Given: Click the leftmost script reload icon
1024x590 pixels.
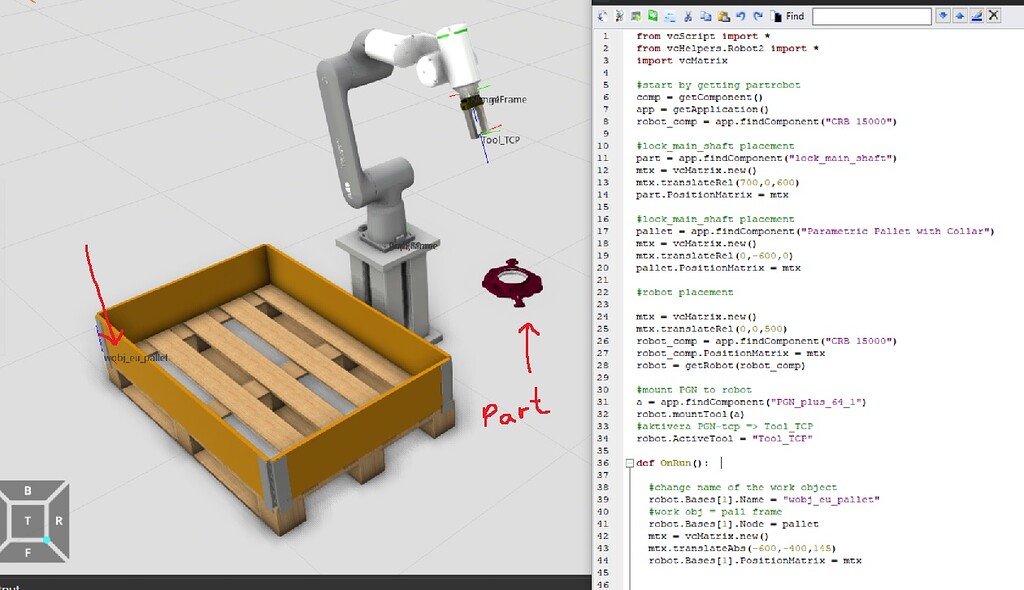Looking at the screenshot, I should point(603,16).
